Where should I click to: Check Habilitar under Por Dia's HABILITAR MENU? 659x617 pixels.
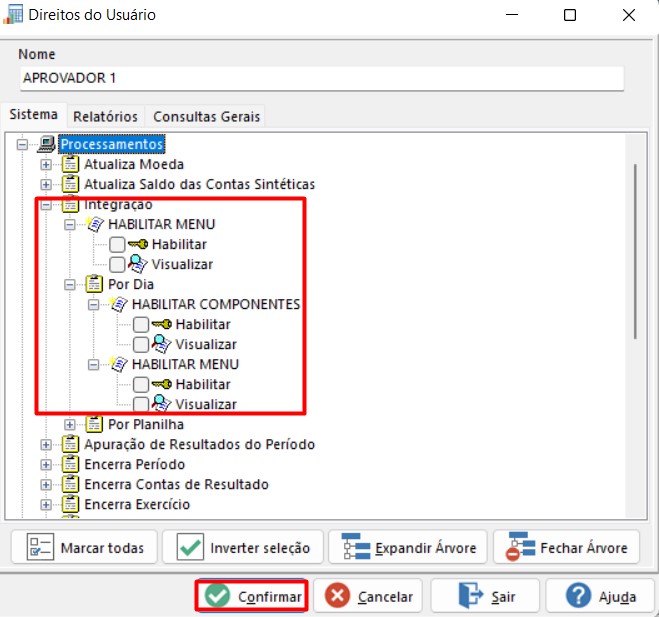141,384
